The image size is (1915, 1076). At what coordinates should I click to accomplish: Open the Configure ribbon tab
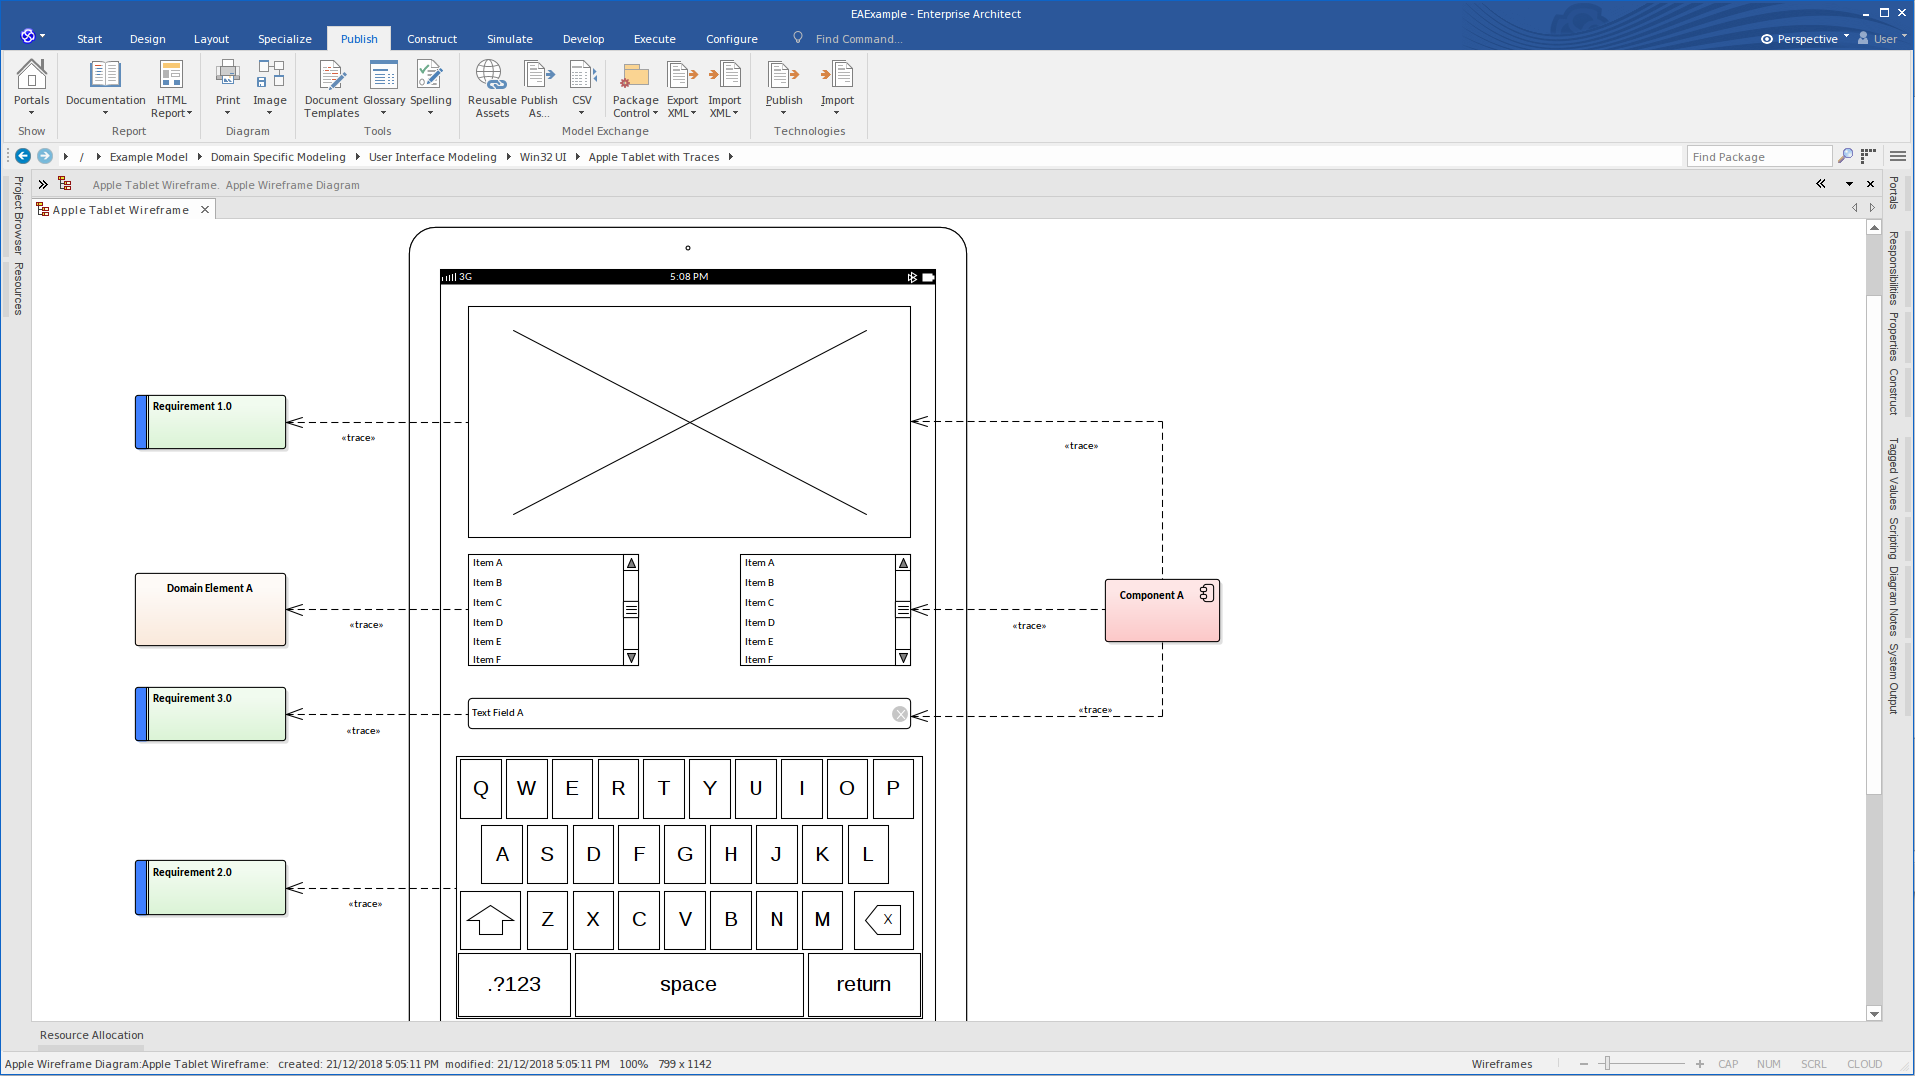732,39
